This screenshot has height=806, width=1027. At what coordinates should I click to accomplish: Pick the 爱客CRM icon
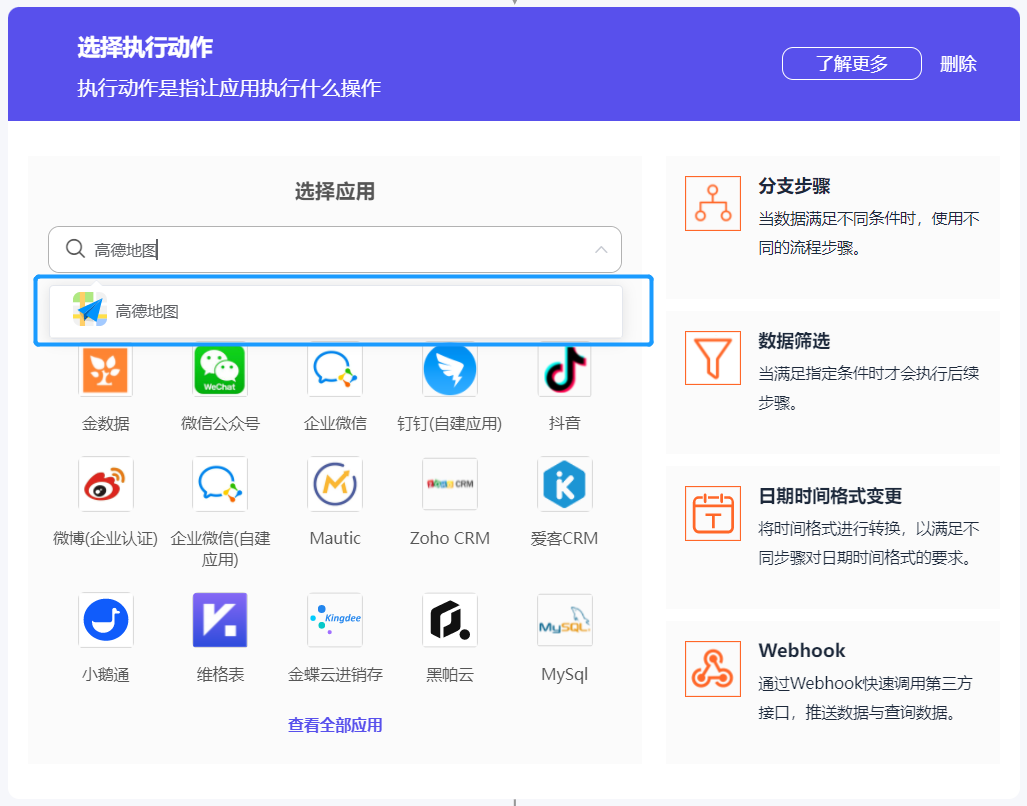[x=565, y=484]
